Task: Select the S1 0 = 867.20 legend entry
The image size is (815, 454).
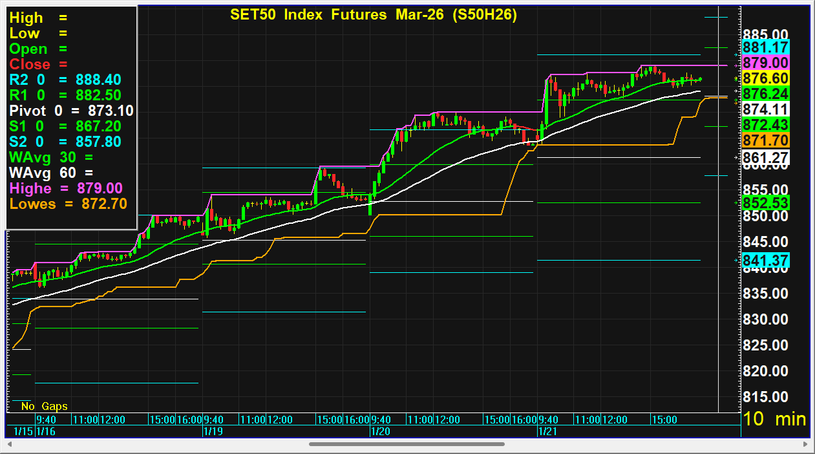Action: [65, 126]
